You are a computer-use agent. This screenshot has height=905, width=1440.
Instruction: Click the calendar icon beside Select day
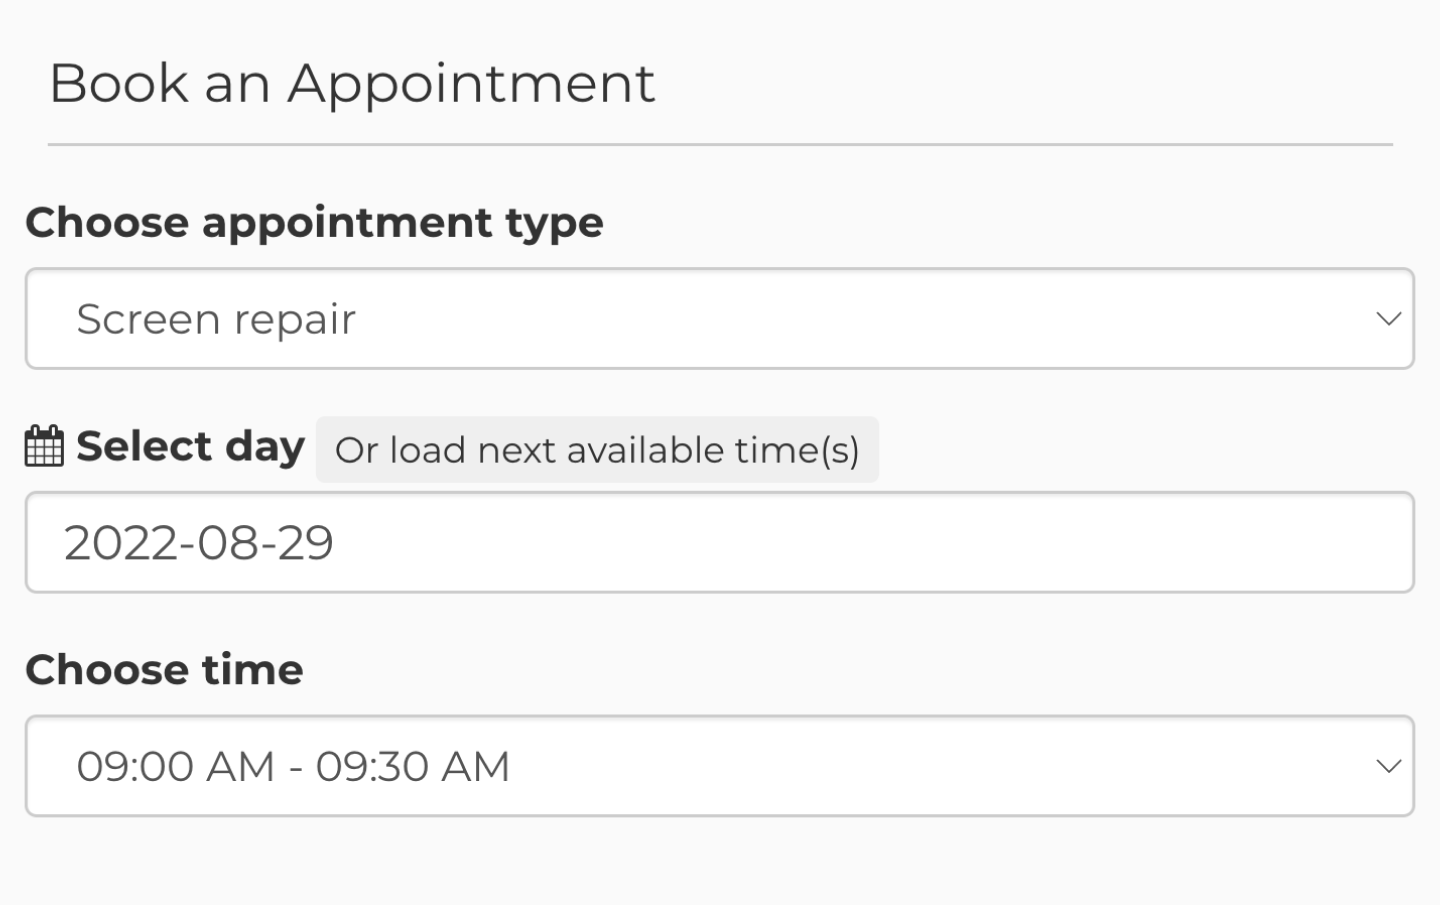(44, 446)
